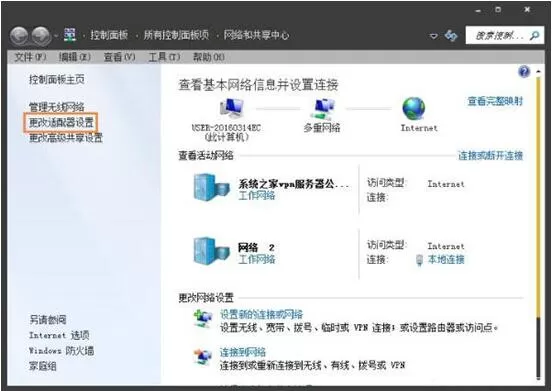Click the vertical scrollbar of content pane
This screenshot has width=552, height=391.
pos(538,225)
